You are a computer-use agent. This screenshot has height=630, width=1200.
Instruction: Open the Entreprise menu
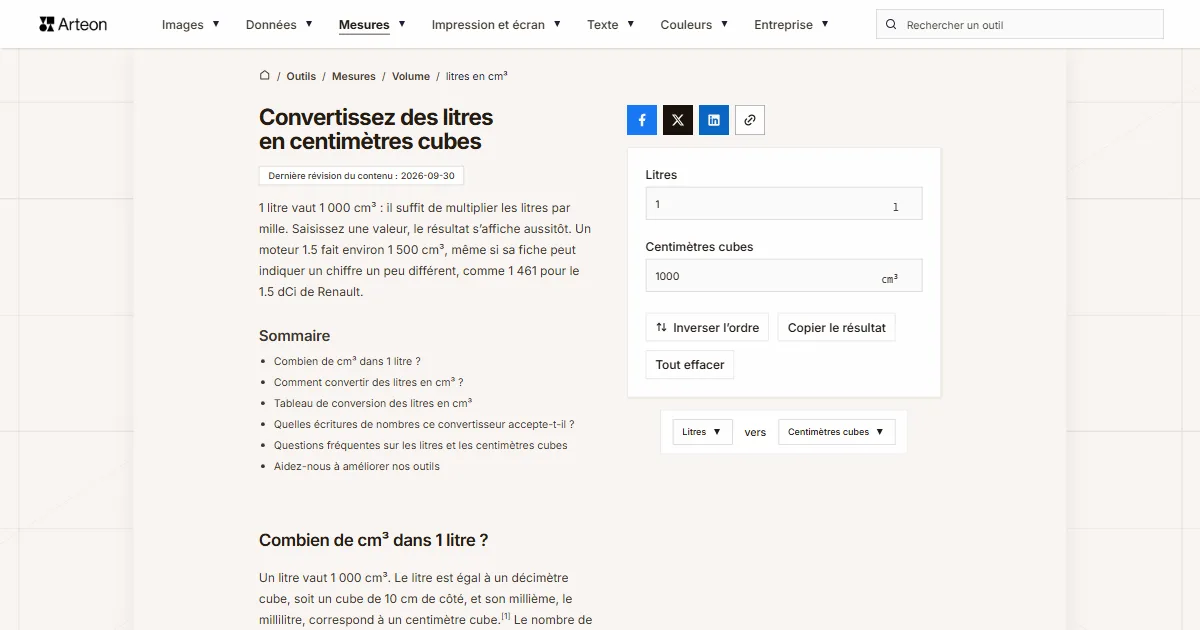(x=791, y=24)
